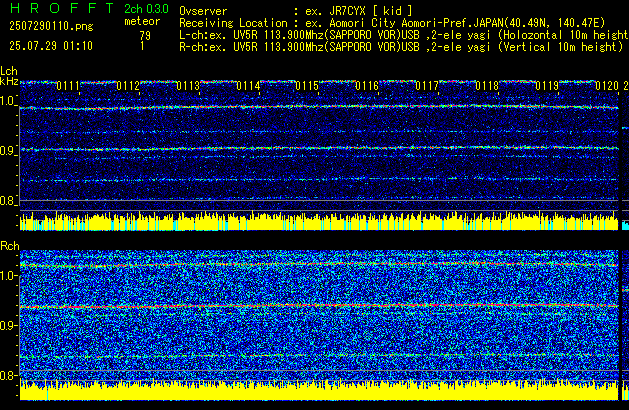The width and height of the screenshot is (629, 410).
Task: Click the R-ch receiver description line
Action: 401,47
